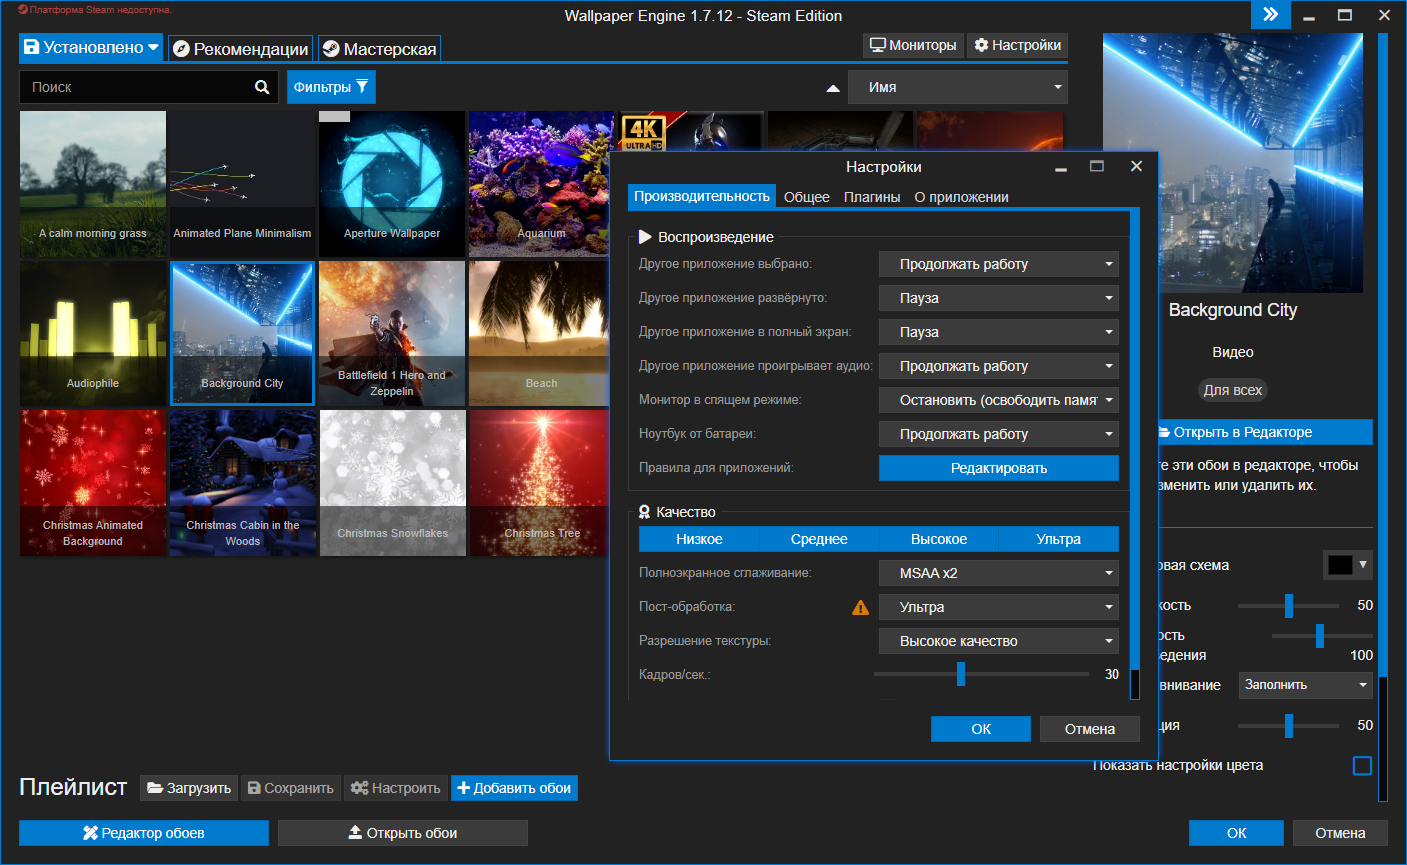Toggle ascending sort arrow next to Имя
The image size is (1407, 865).
tap(832, 88)
